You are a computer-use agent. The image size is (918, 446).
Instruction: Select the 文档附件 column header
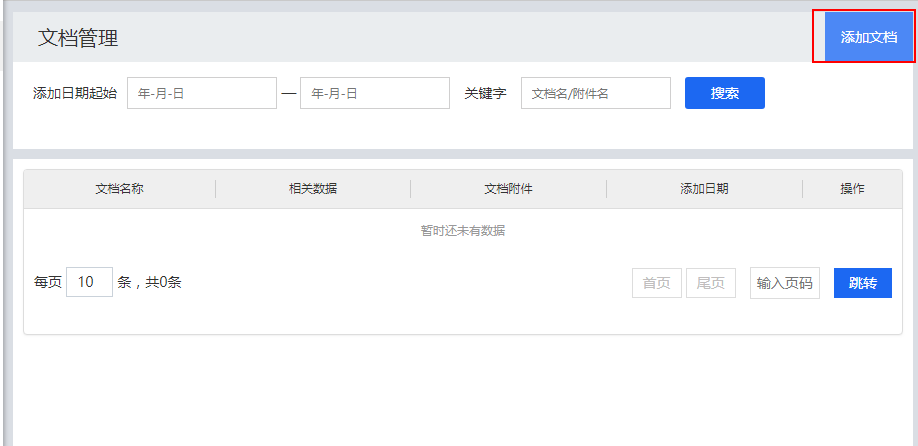(508, 189)
